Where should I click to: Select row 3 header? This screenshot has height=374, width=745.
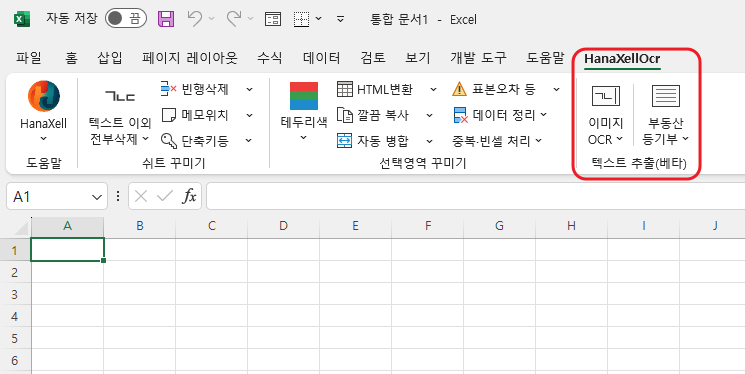15,294
